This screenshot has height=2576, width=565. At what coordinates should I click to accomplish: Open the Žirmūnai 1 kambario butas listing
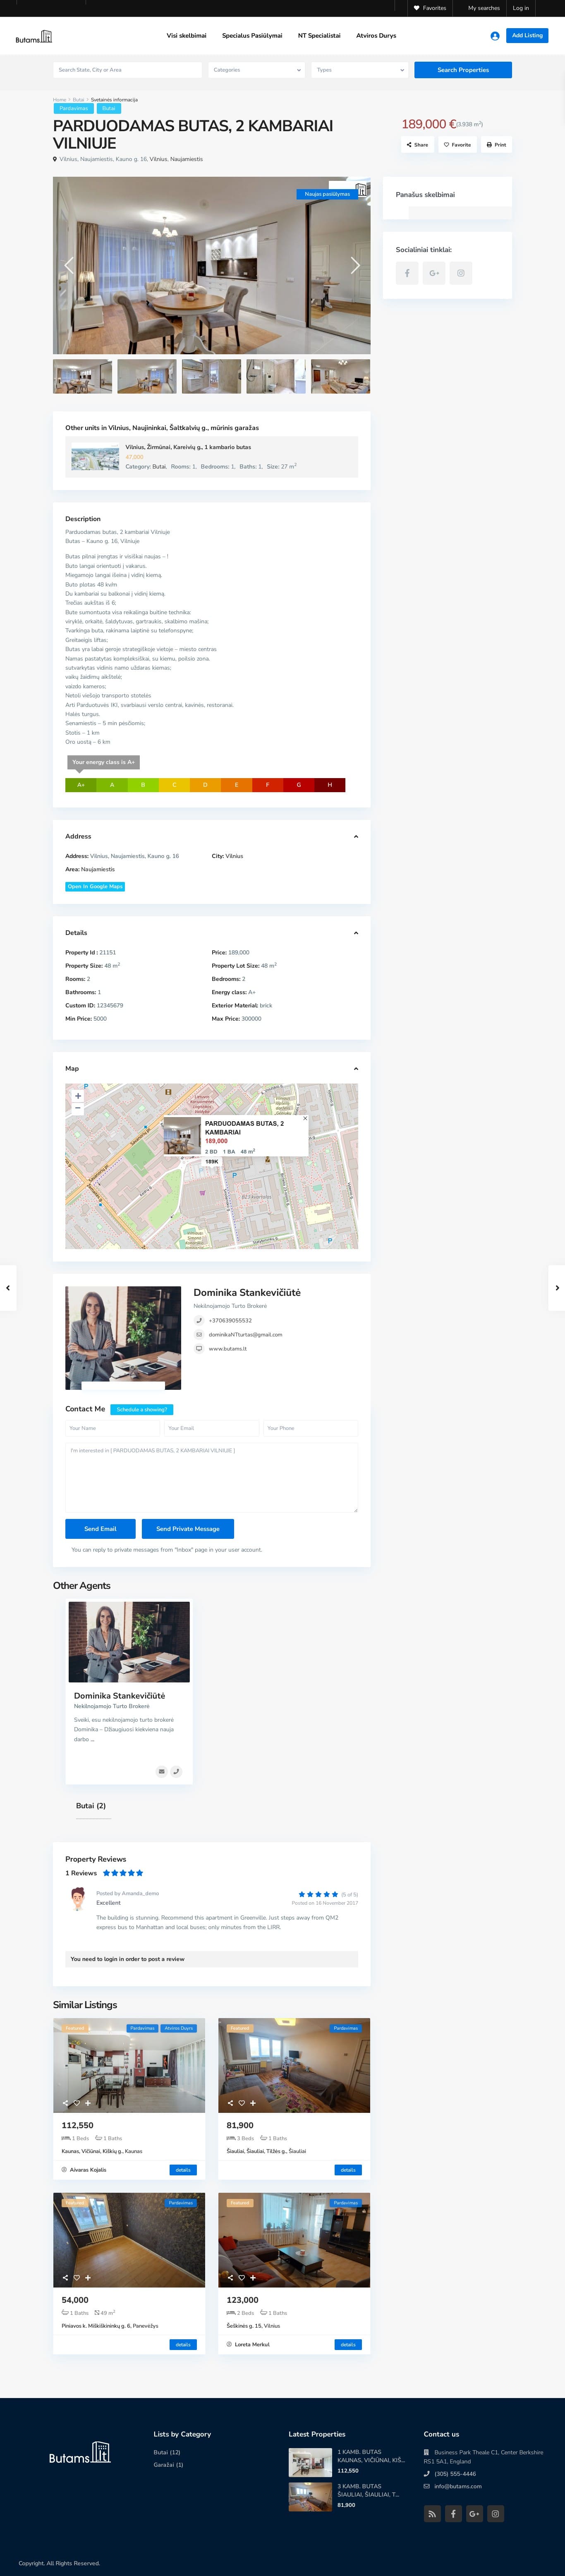click(x=188, y=448)
